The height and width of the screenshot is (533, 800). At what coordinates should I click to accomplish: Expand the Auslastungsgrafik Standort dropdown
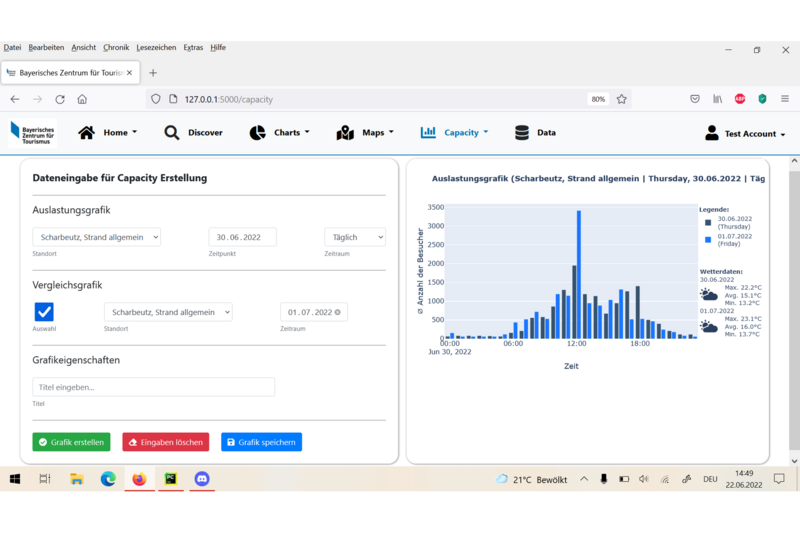97,237
